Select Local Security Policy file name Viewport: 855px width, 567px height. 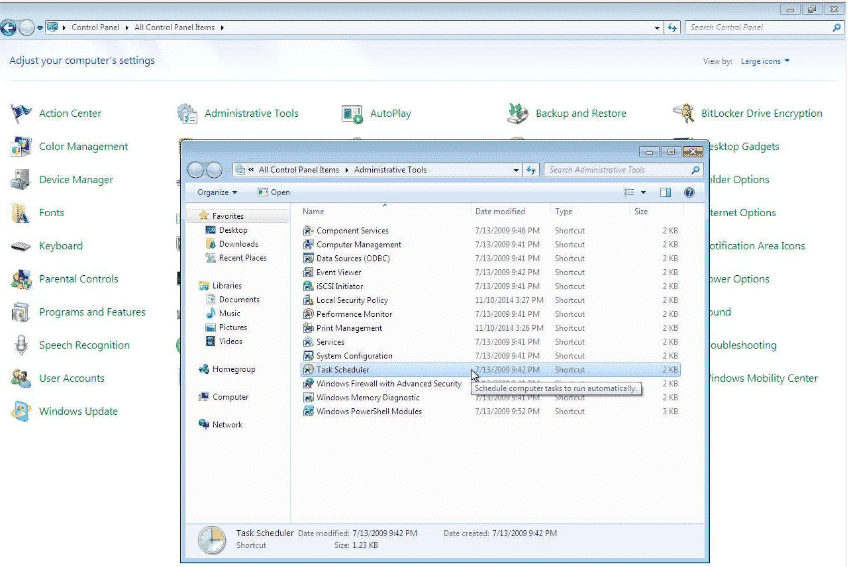coord(352,300)
